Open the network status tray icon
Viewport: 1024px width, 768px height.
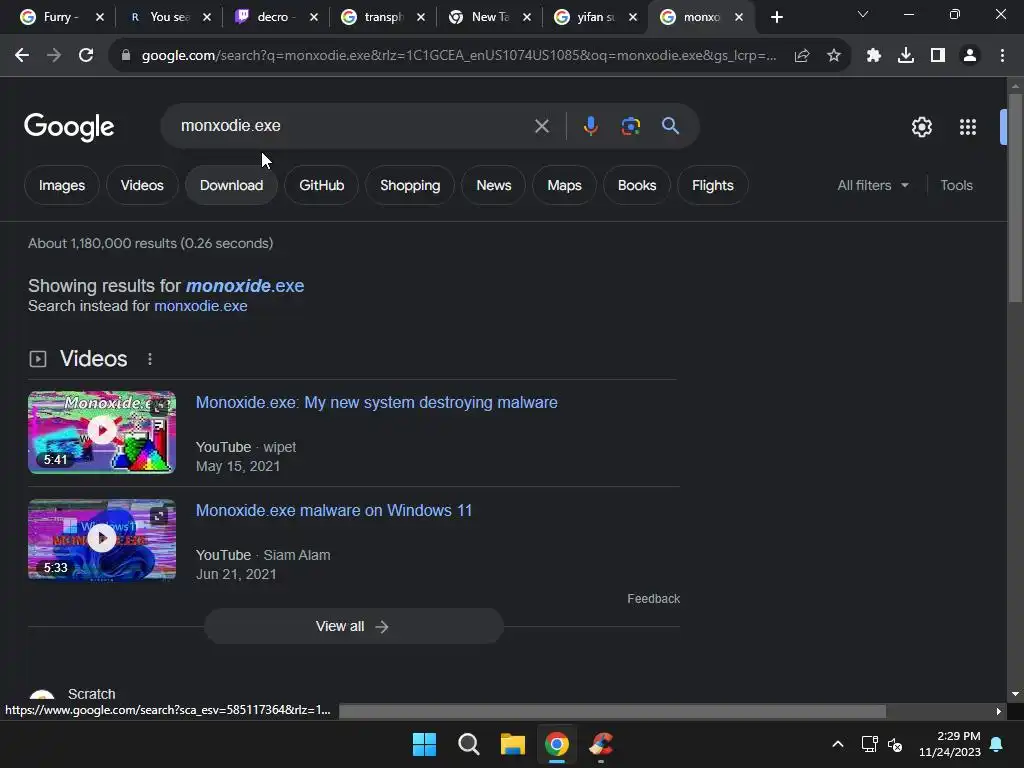[869, 744]
